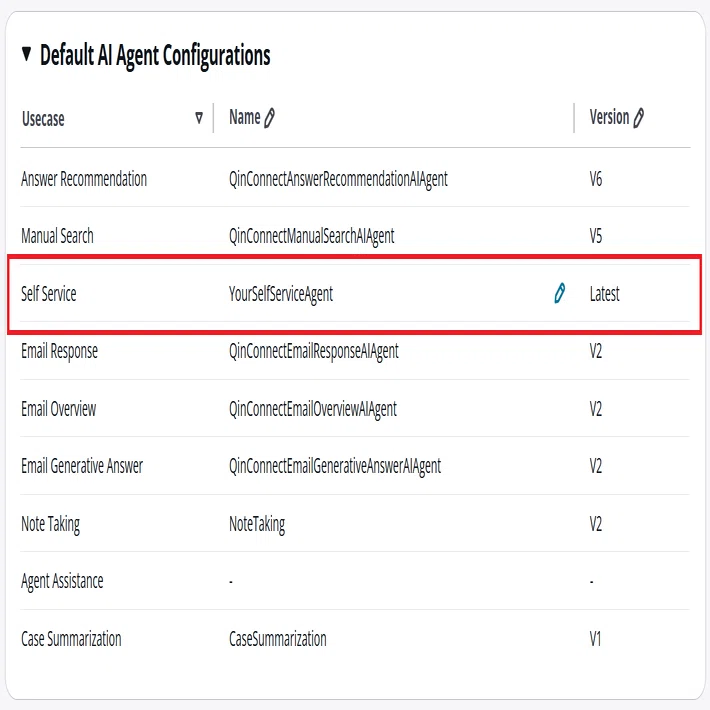Click the CaseSummarization agent name

[x=278, y=639]
